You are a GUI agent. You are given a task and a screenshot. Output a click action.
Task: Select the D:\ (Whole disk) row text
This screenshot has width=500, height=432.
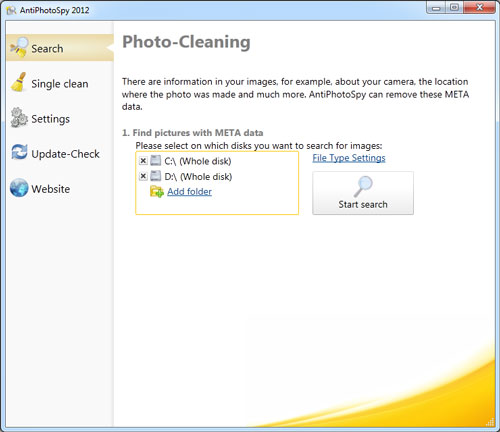pos(198,177)
